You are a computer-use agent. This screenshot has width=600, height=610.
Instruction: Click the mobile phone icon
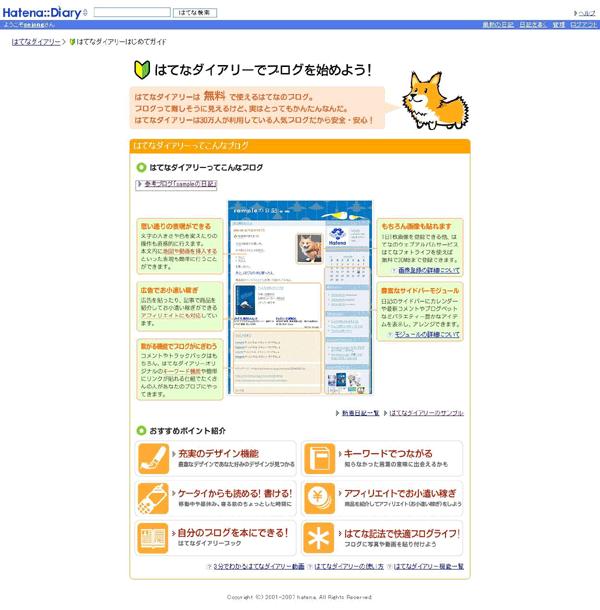153,498
